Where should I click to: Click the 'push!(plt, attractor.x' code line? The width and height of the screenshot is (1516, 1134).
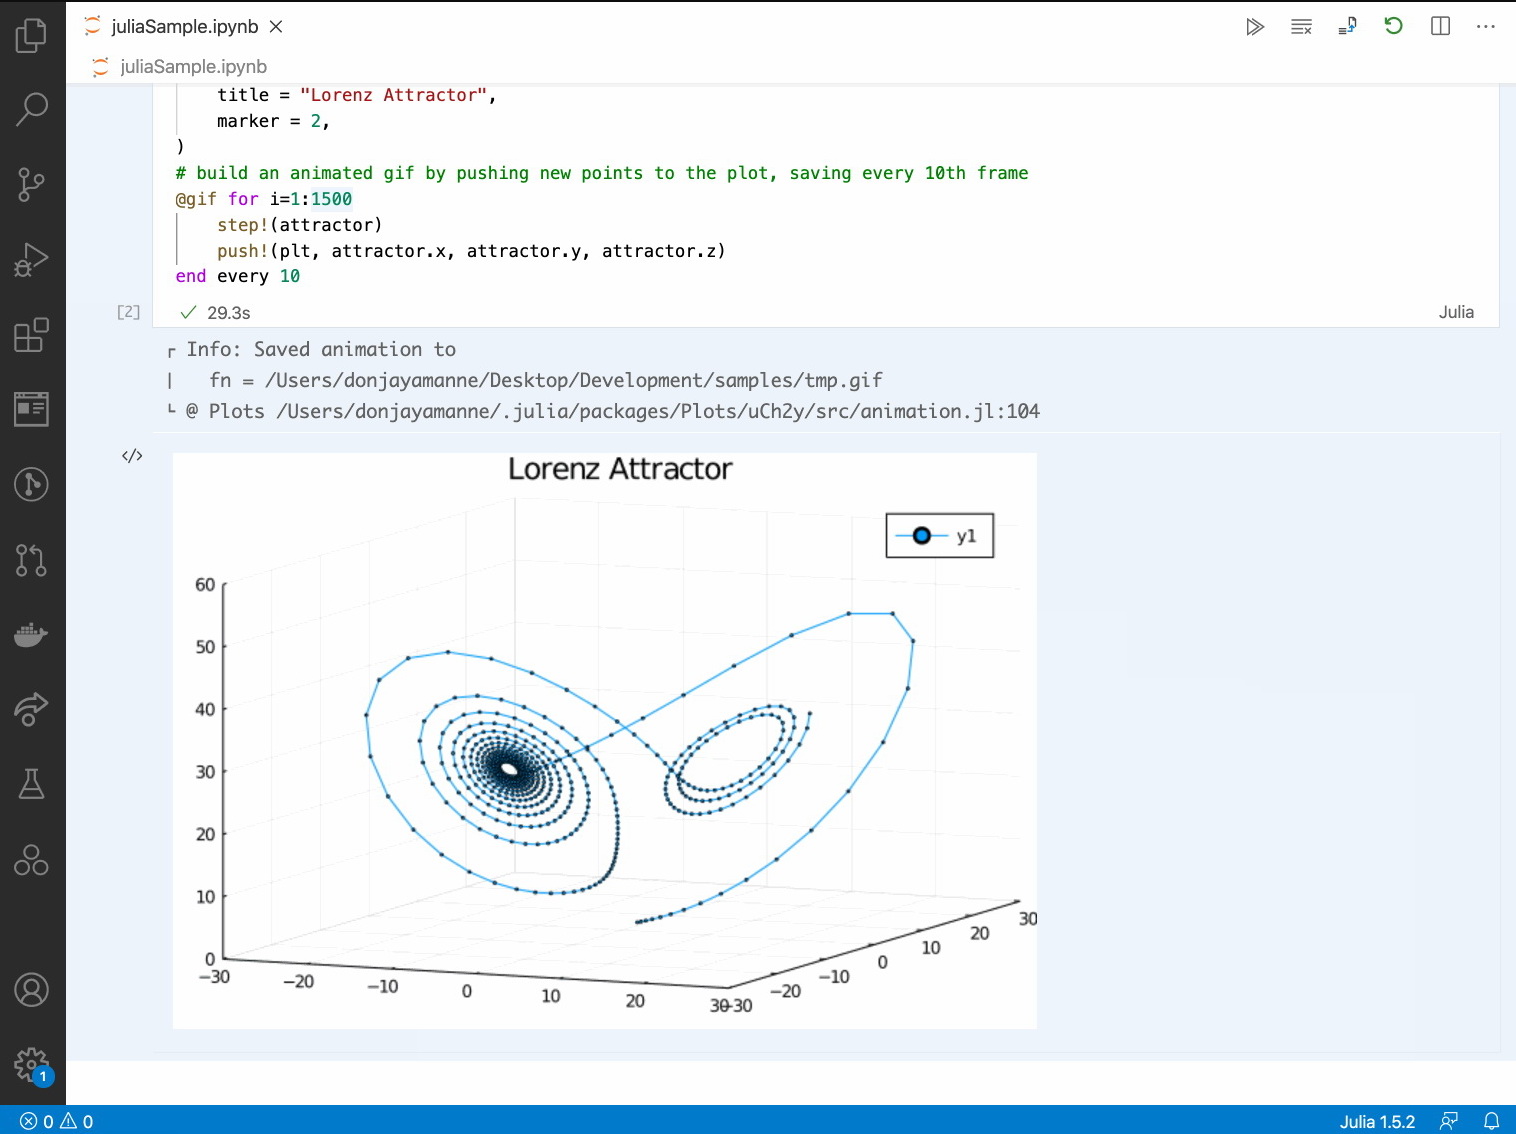coord(471,251)
